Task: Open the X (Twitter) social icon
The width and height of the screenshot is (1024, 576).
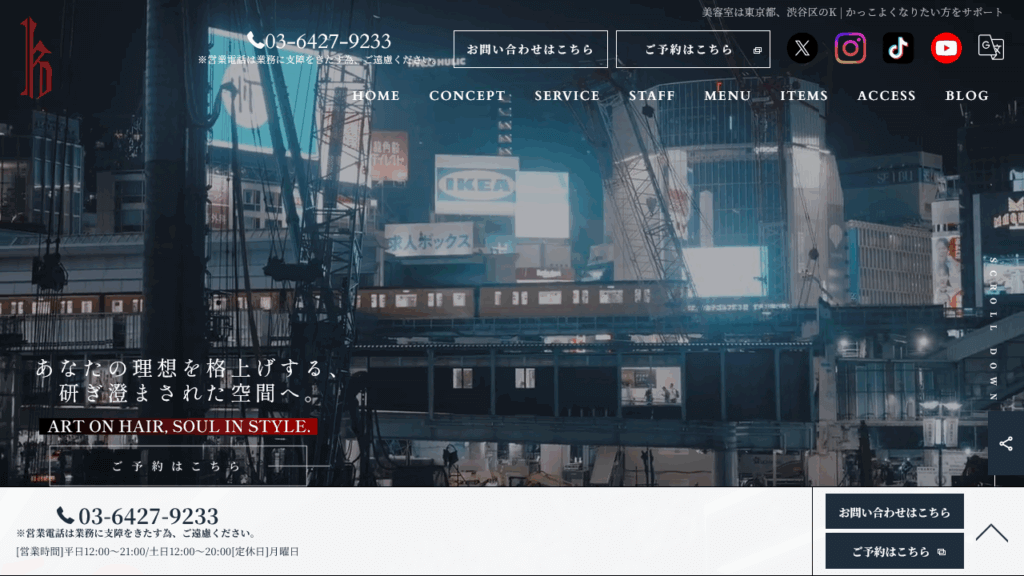Action: point(801,48)
